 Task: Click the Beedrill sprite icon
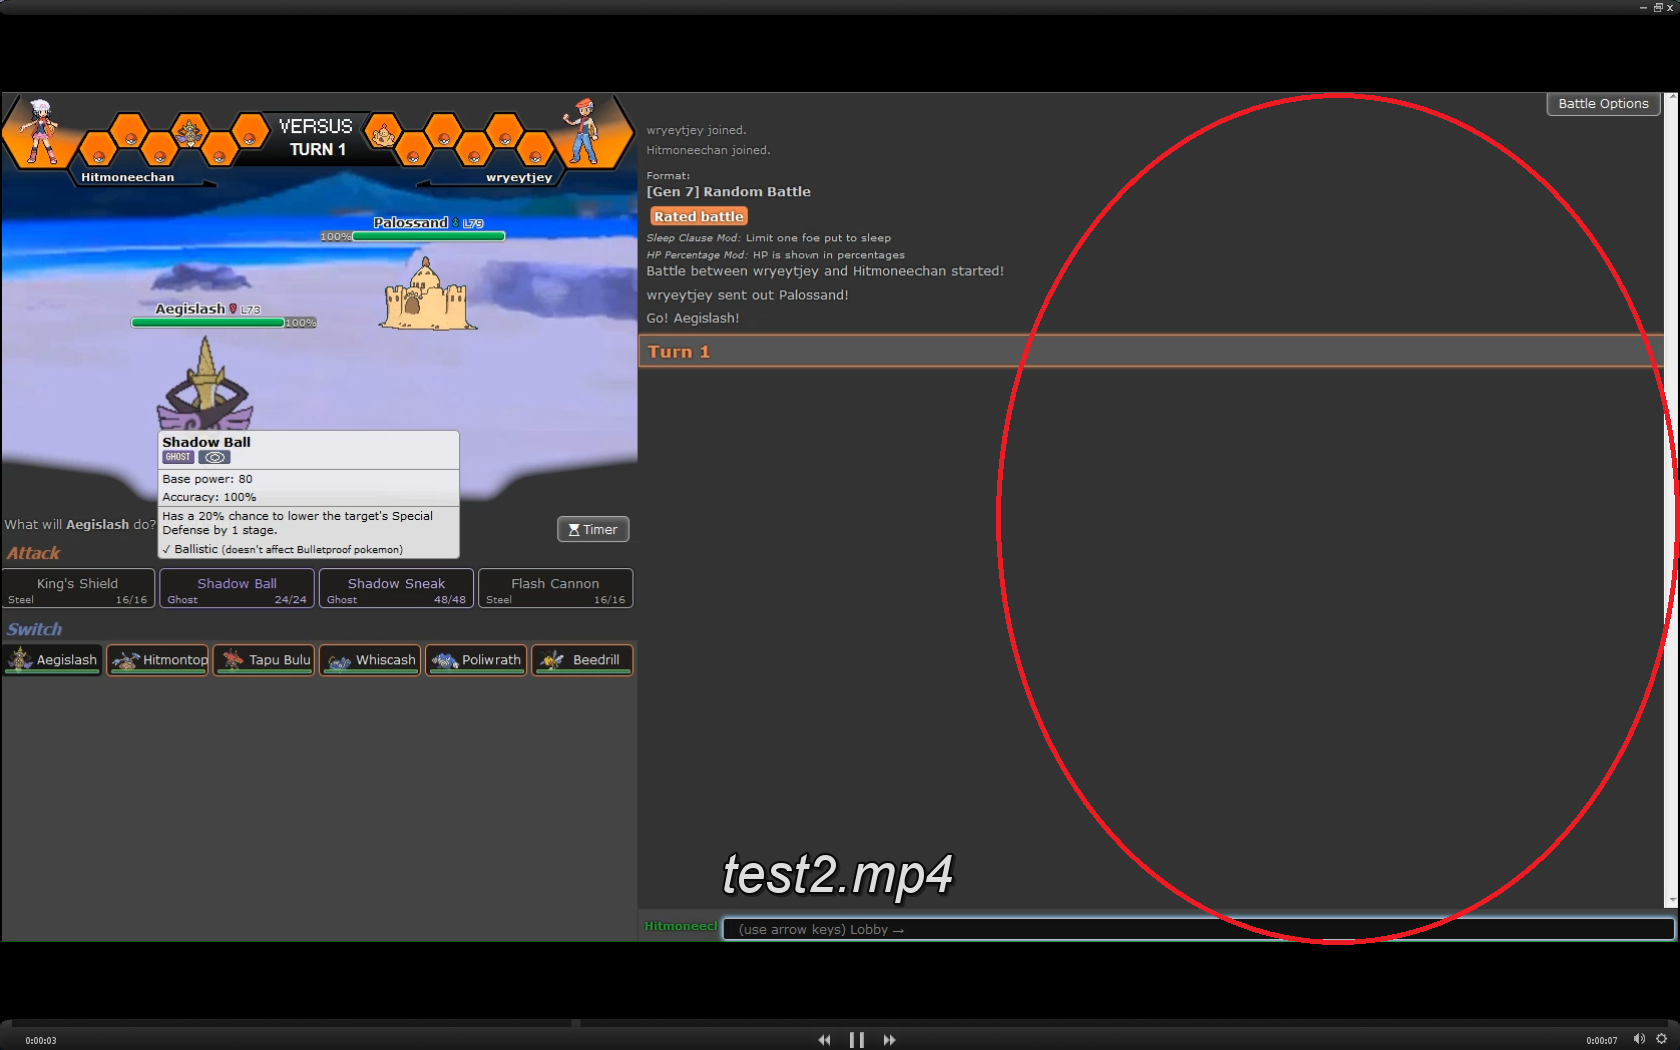coord(551,660)
